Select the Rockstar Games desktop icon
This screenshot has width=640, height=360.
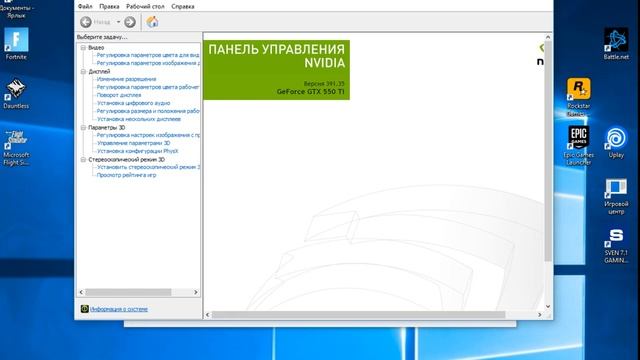click(578, 97)
